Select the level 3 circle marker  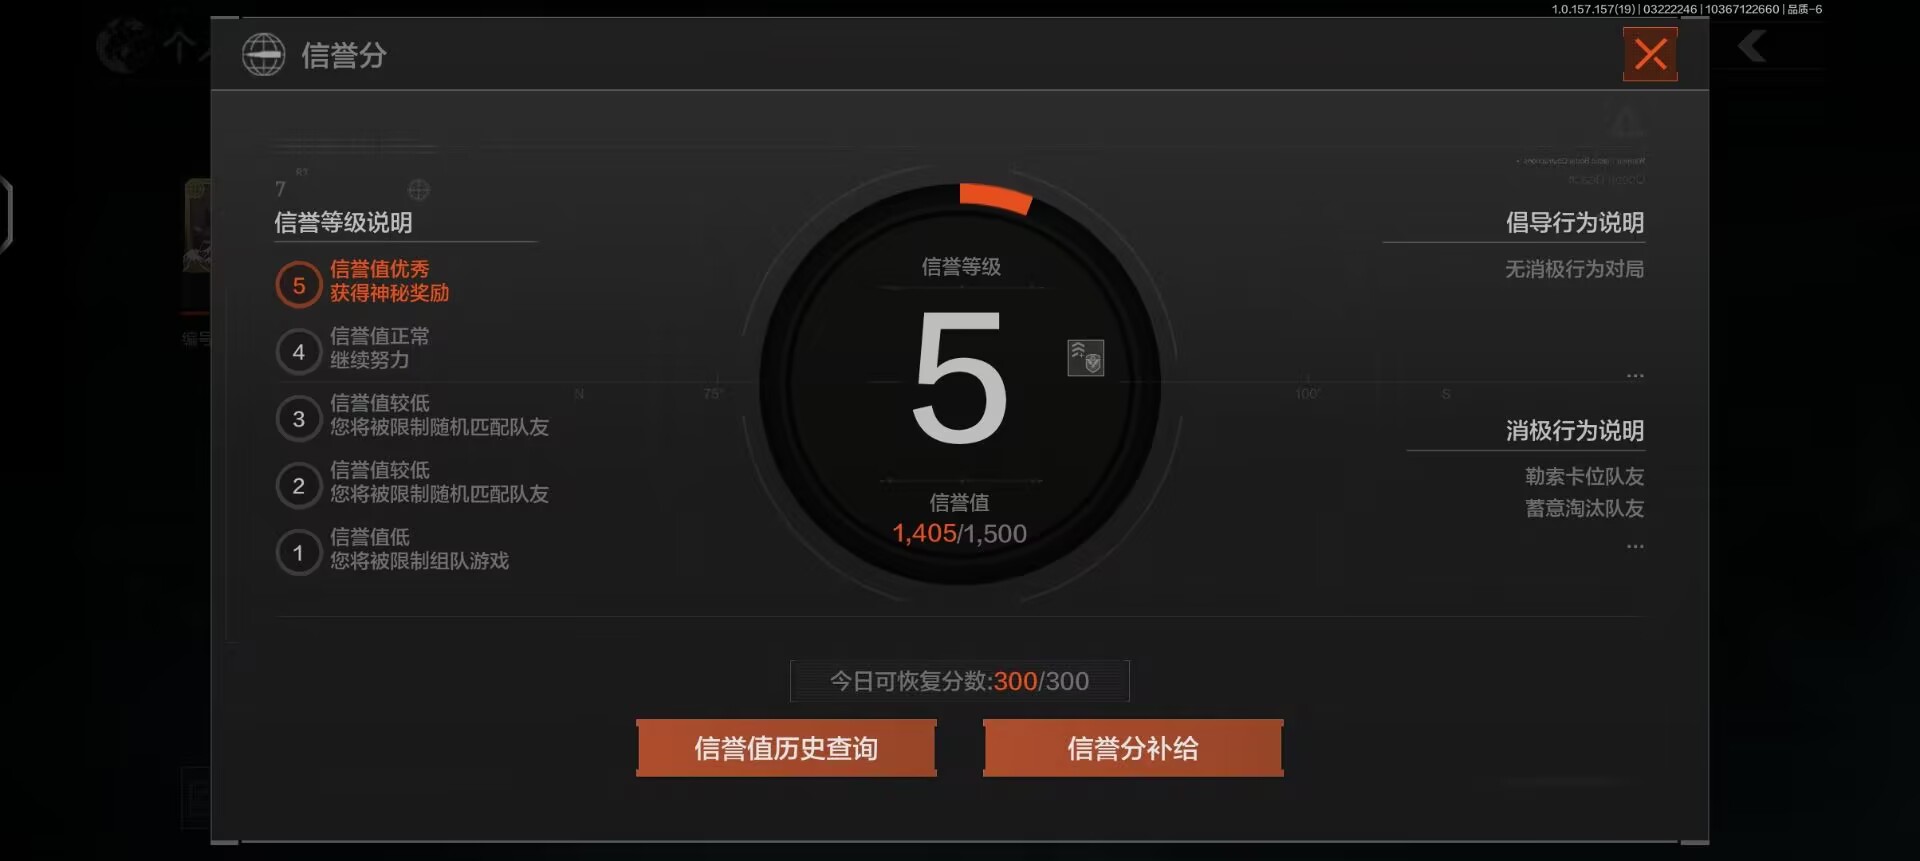[x=298, y=419]
